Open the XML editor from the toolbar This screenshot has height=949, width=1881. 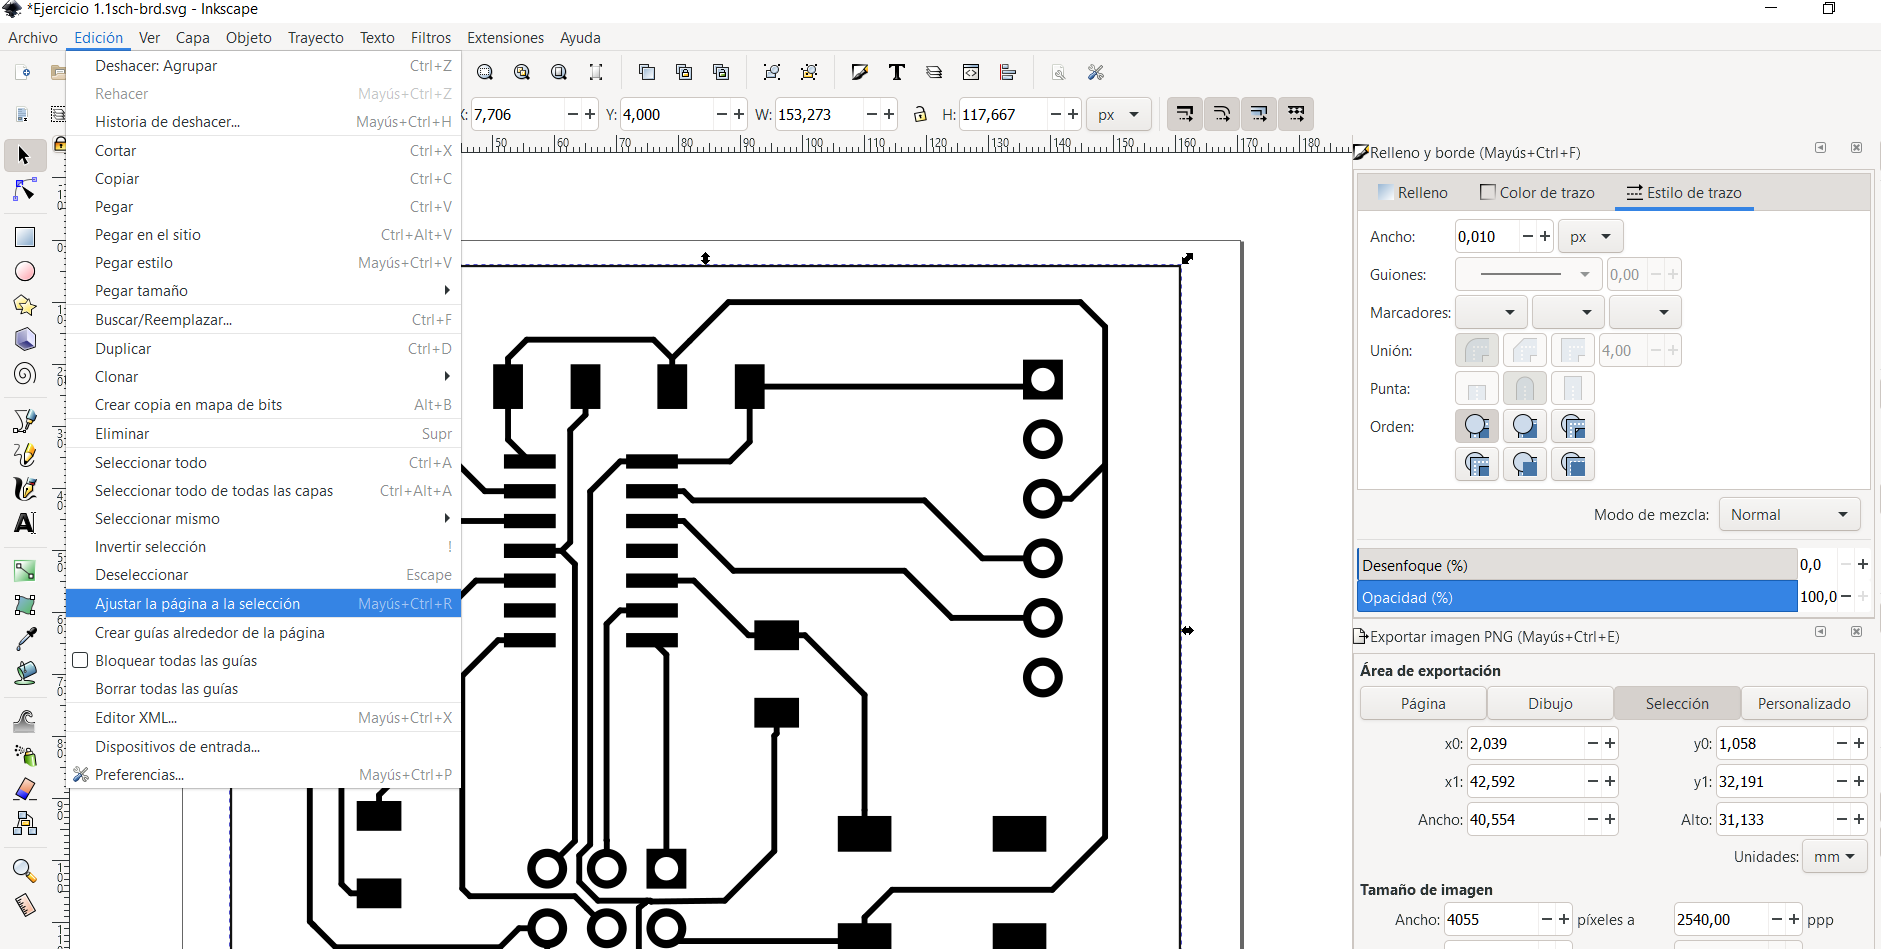point(971,72)
